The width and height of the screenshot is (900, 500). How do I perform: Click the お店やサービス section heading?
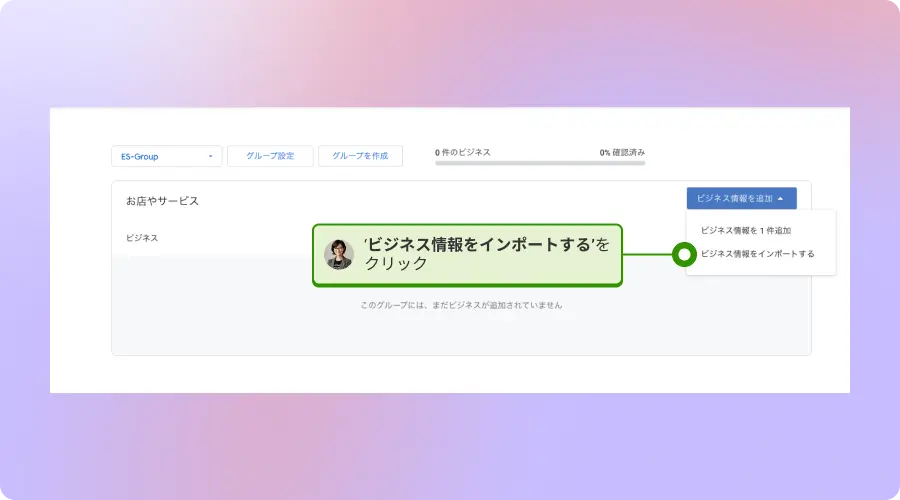162,201
